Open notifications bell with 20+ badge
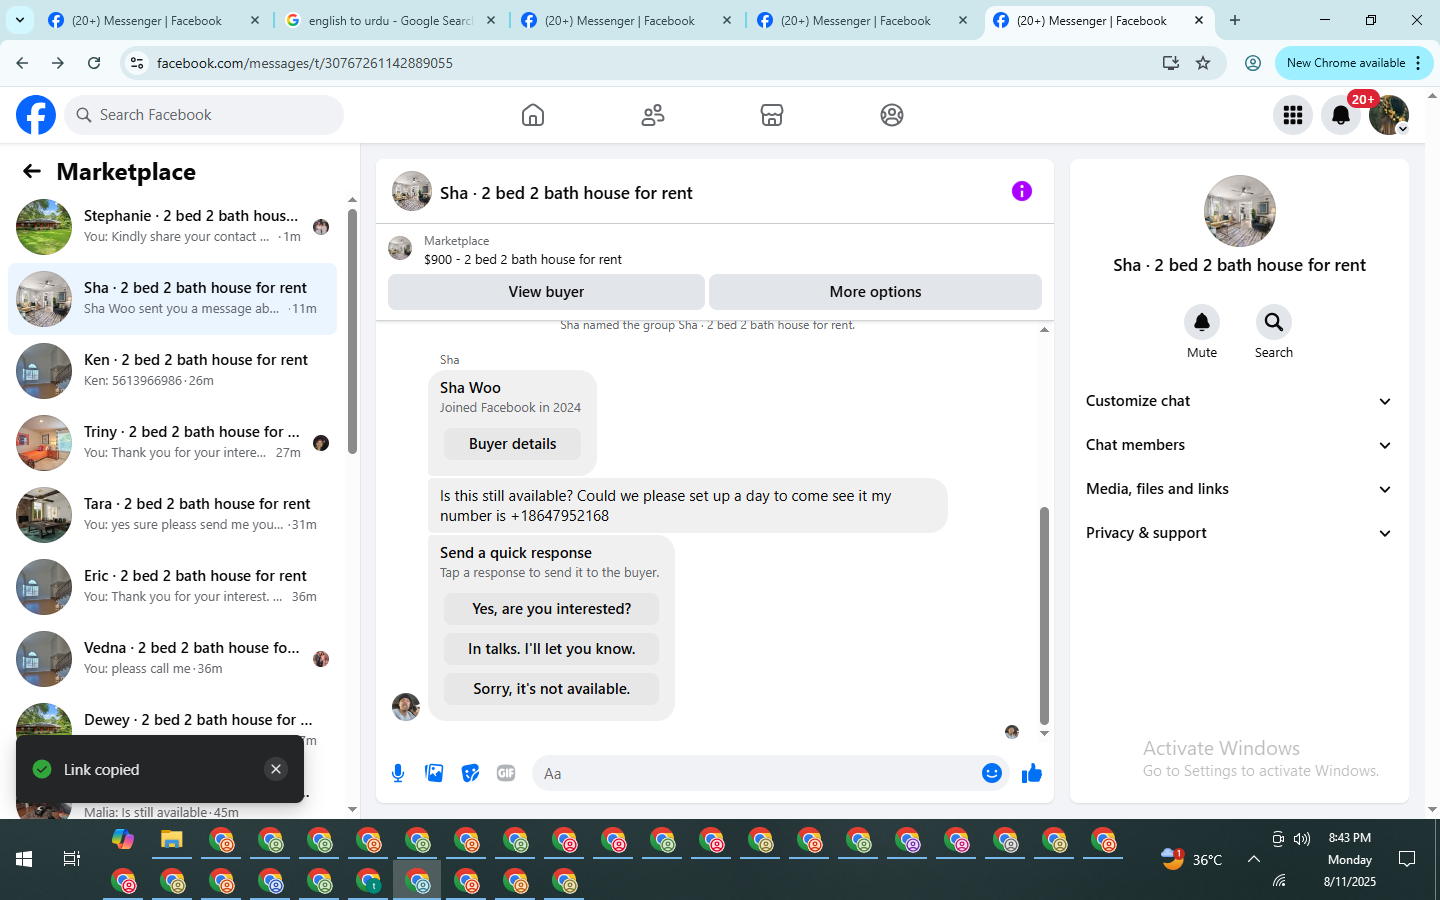Screen dimensions: 1440x900 [x=1341, y=115]
